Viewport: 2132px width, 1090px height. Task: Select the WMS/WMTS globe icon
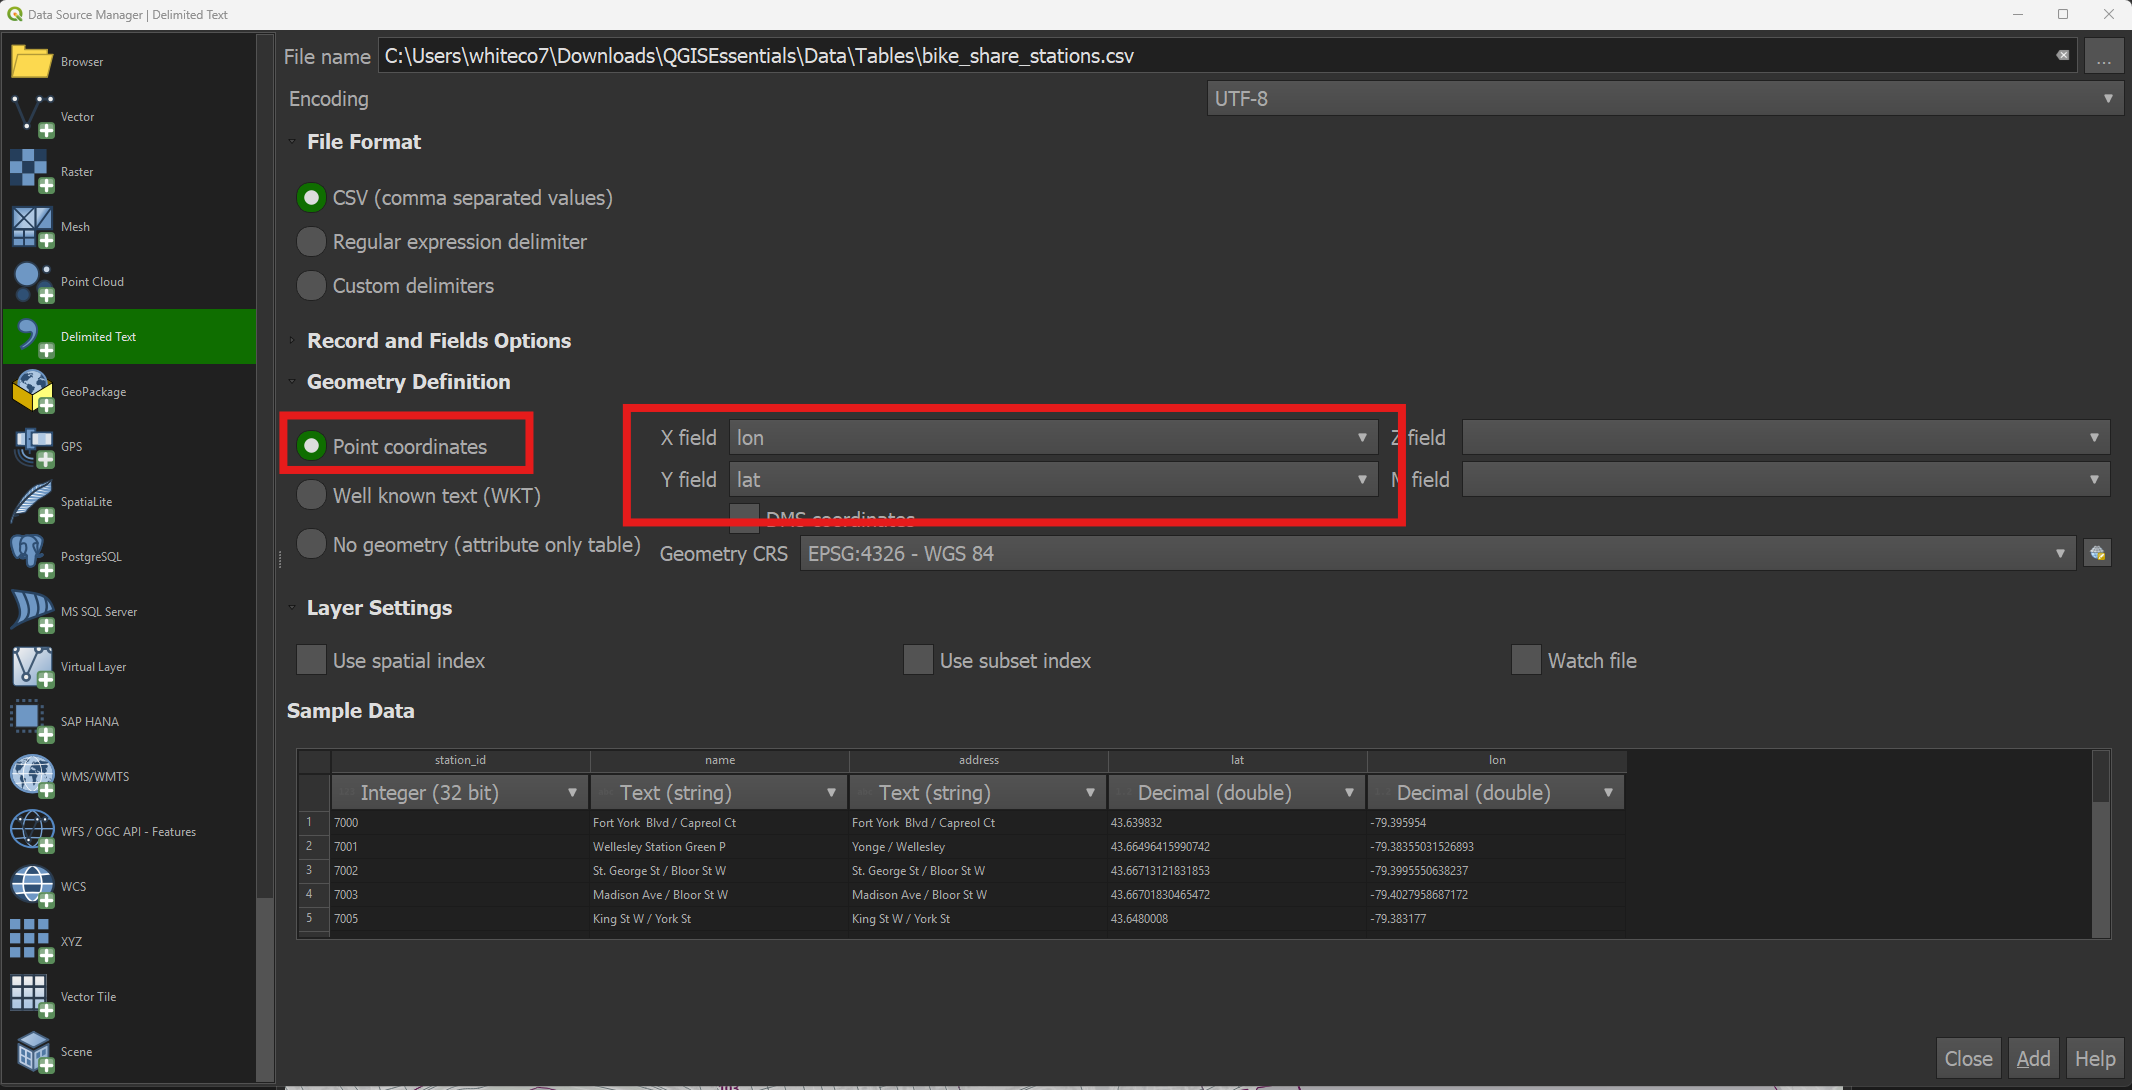31,777
